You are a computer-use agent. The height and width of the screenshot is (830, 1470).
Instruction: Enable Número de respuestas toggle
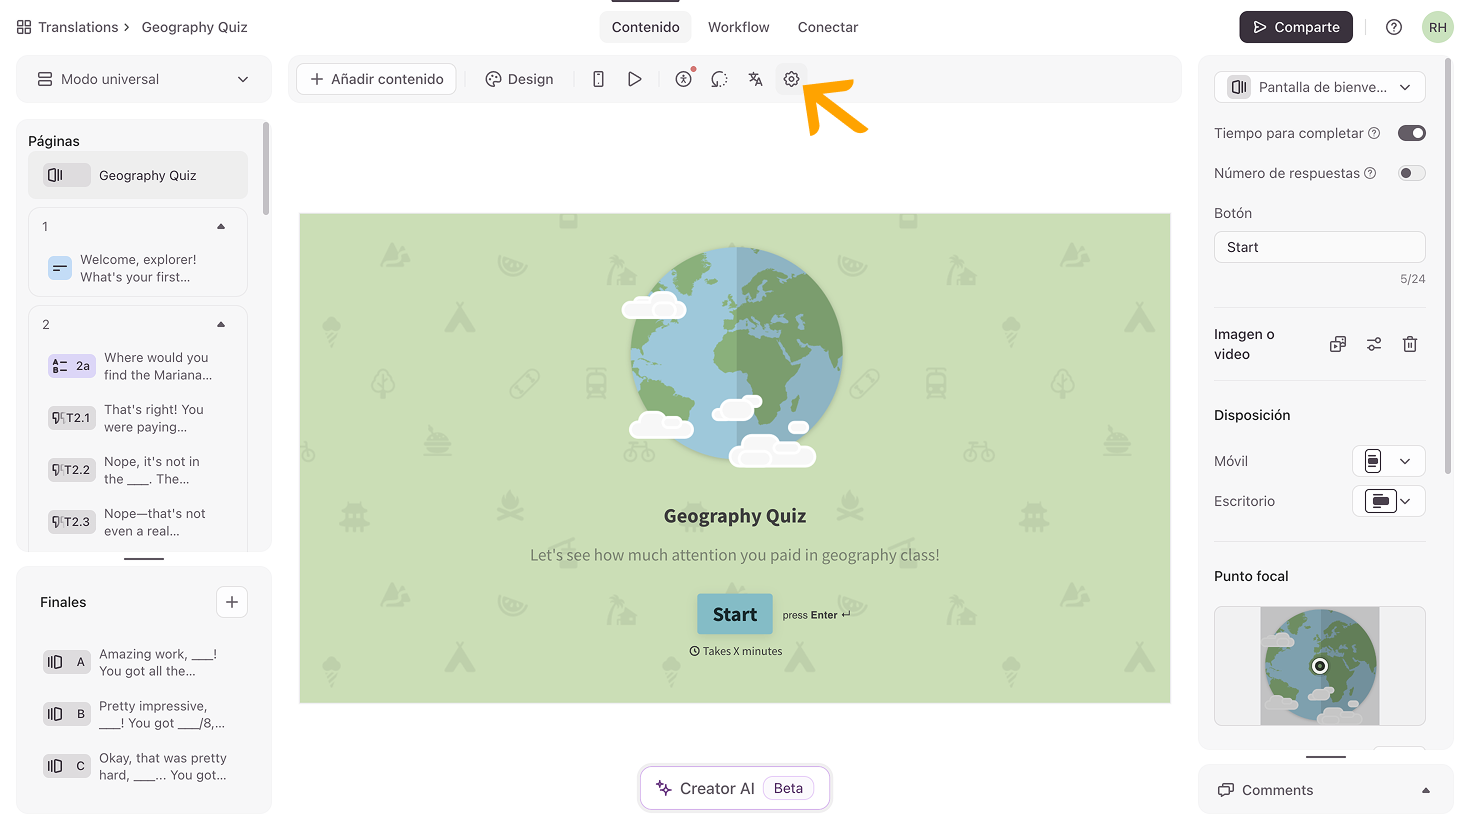1411,173
